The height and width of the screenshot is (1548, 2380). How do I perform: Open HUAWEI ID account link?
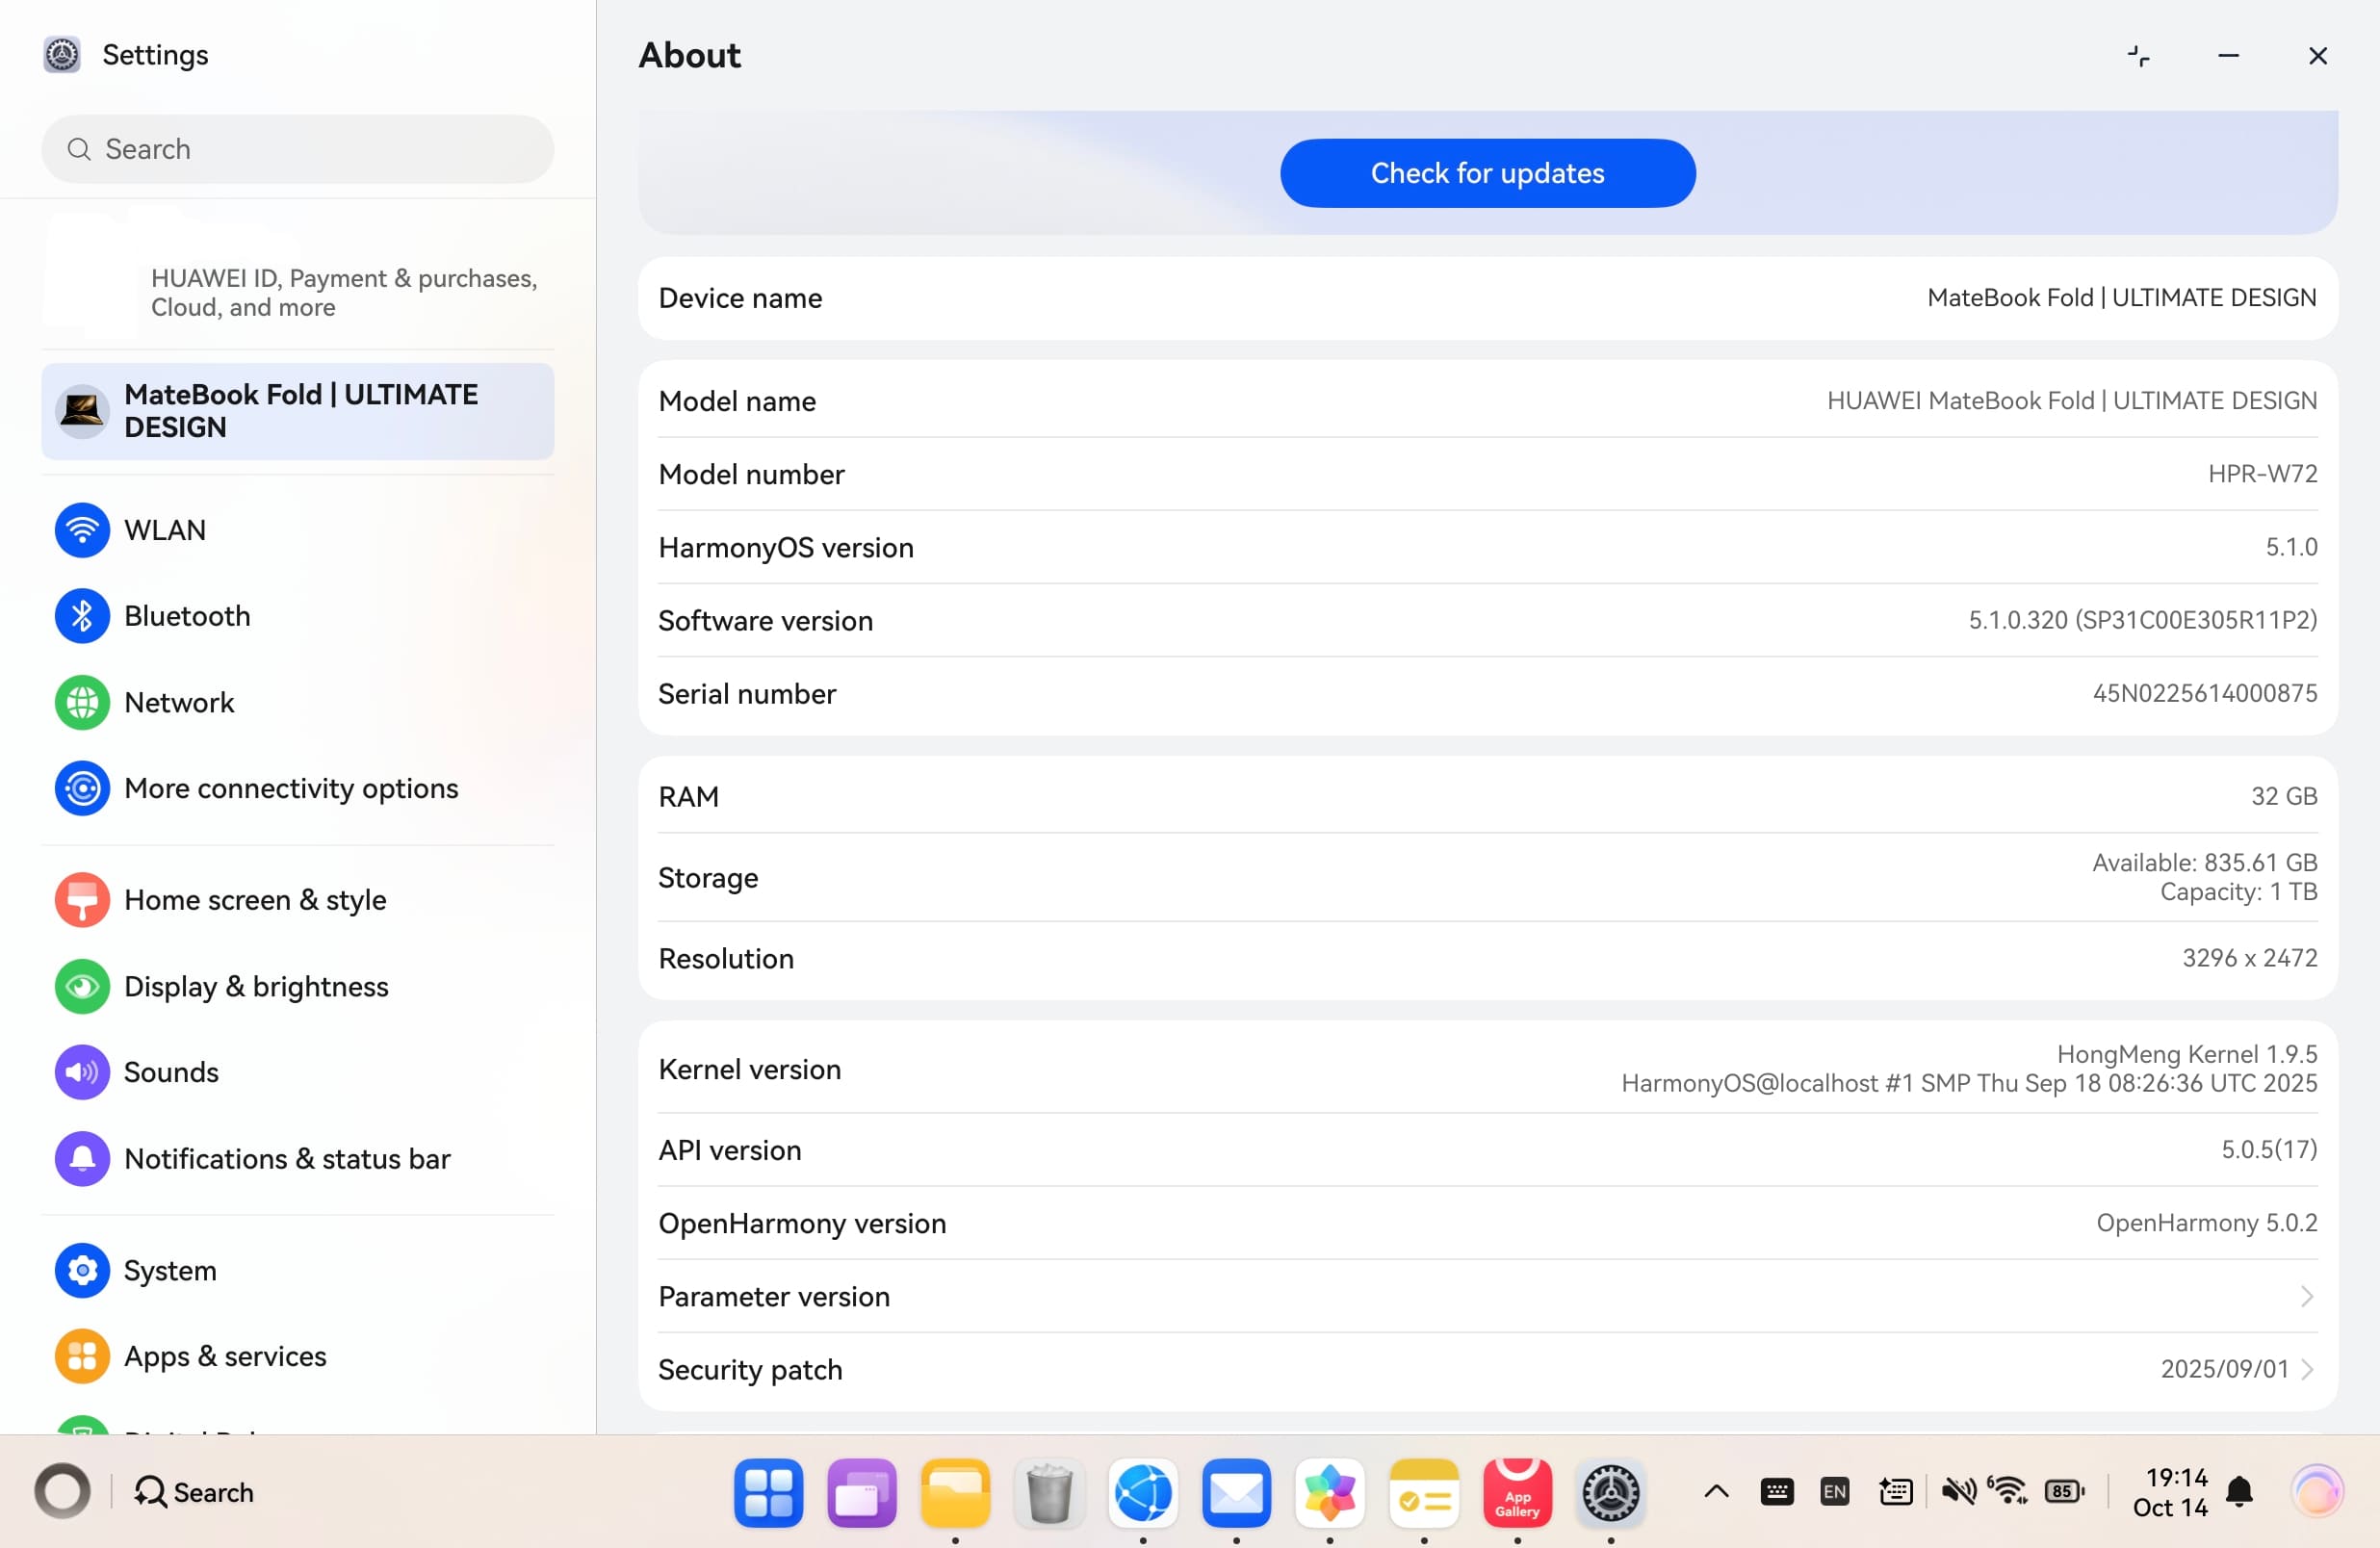[x=343, y=292]
